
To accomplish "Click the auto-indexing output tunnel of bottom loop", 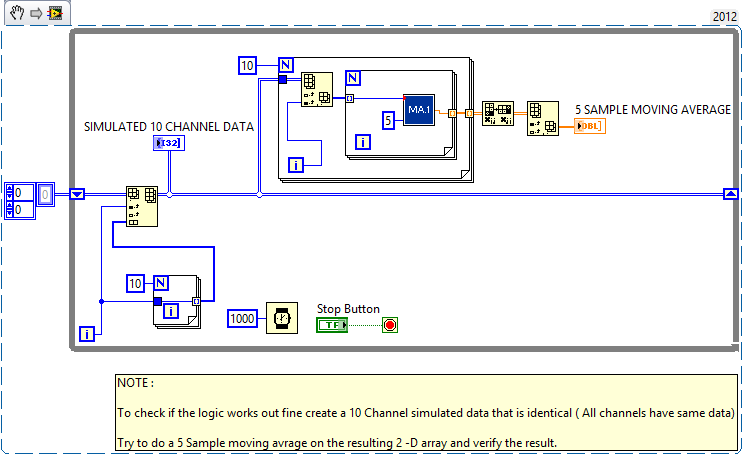I will click(x=196, y=301).
